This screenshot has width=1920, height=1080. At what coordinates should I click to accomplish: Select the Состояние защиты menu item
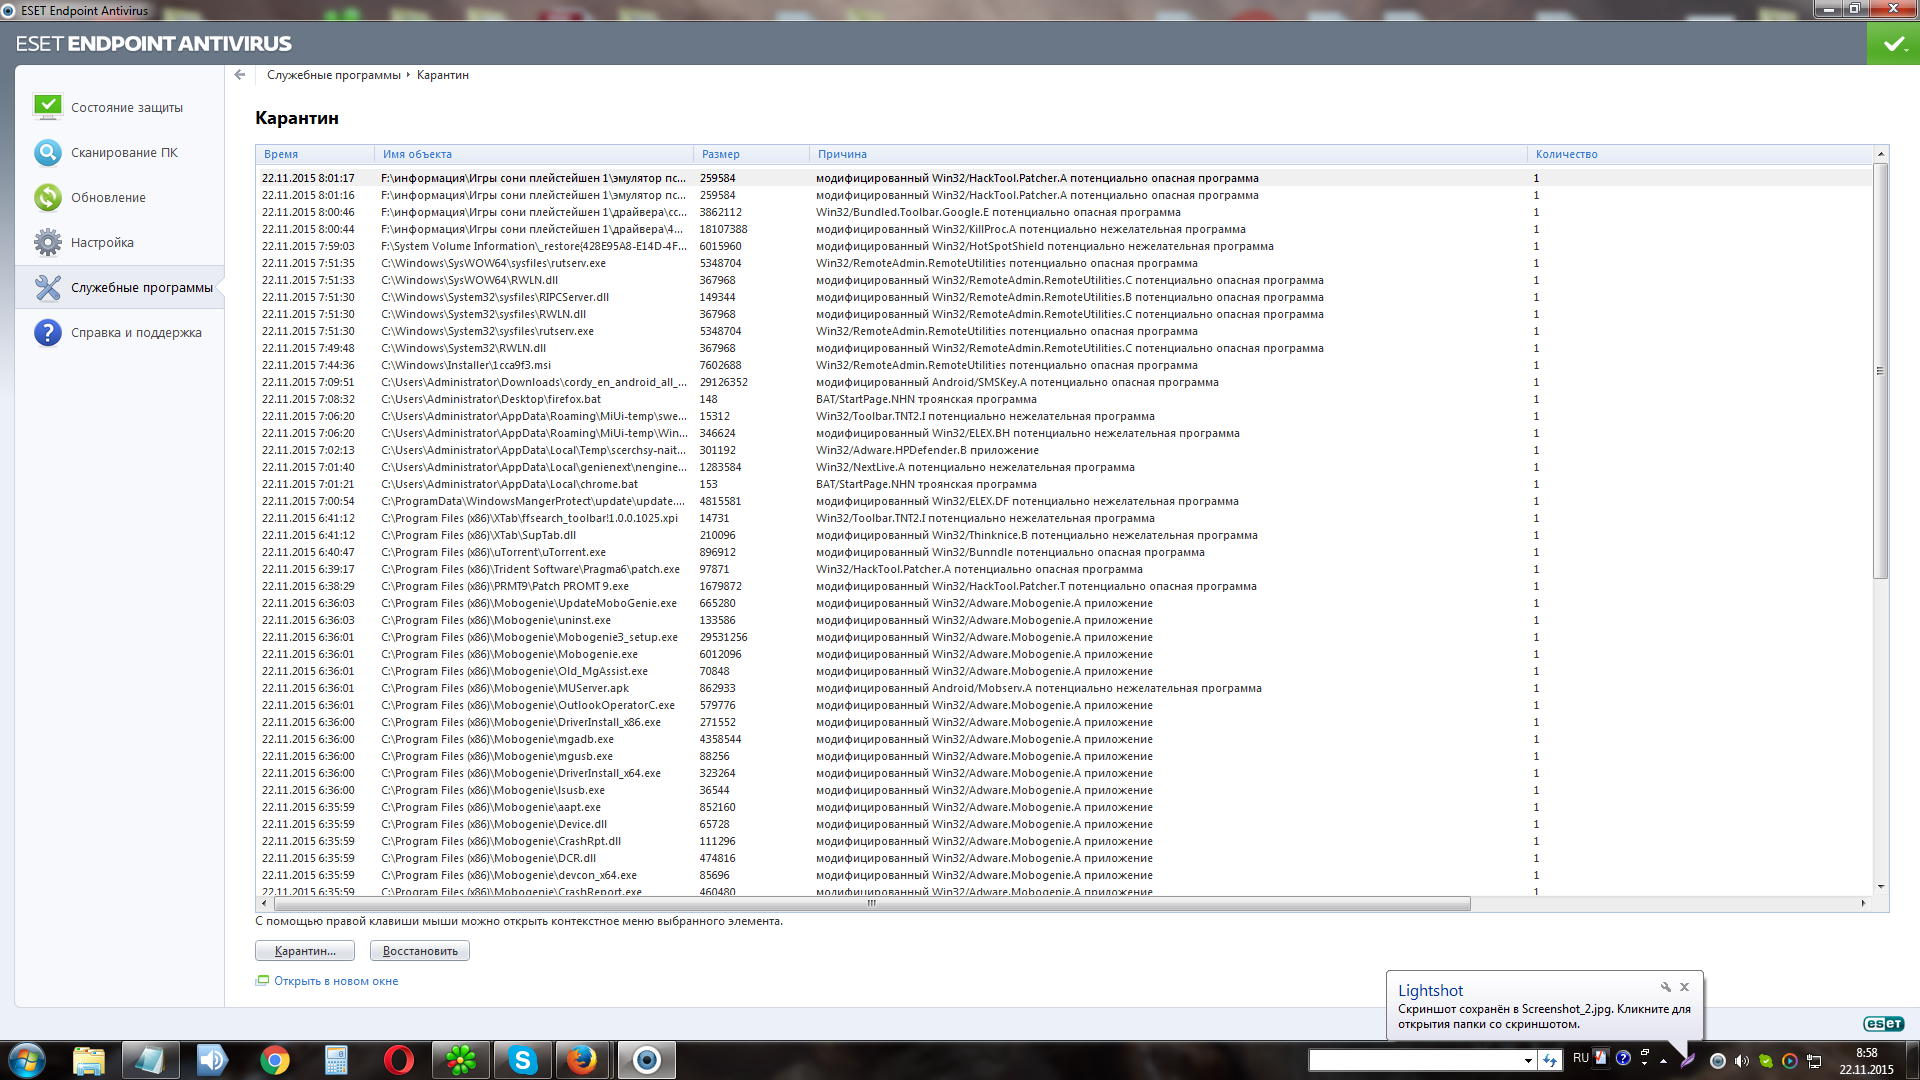tap(127, 107)
